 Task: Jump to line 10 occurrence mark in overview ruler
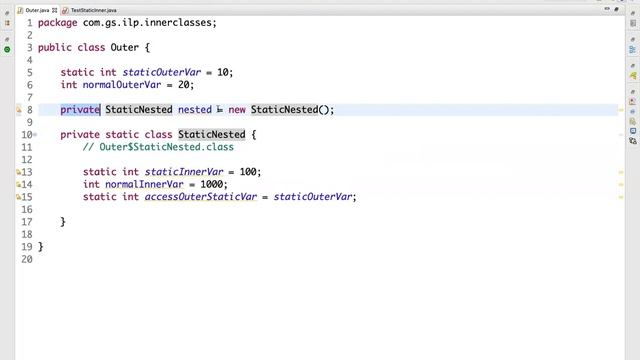pyautogui.click(x=621, y=134)
